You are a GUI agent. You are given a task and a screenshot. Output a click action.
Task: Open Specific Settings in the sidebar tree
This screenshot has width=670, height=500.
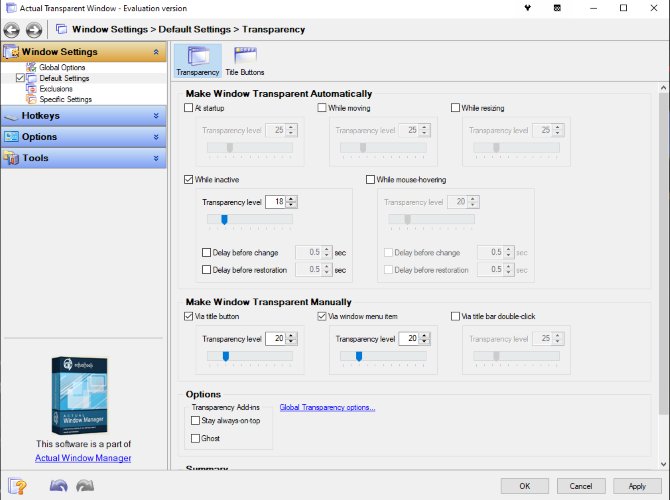pos(65,99)
